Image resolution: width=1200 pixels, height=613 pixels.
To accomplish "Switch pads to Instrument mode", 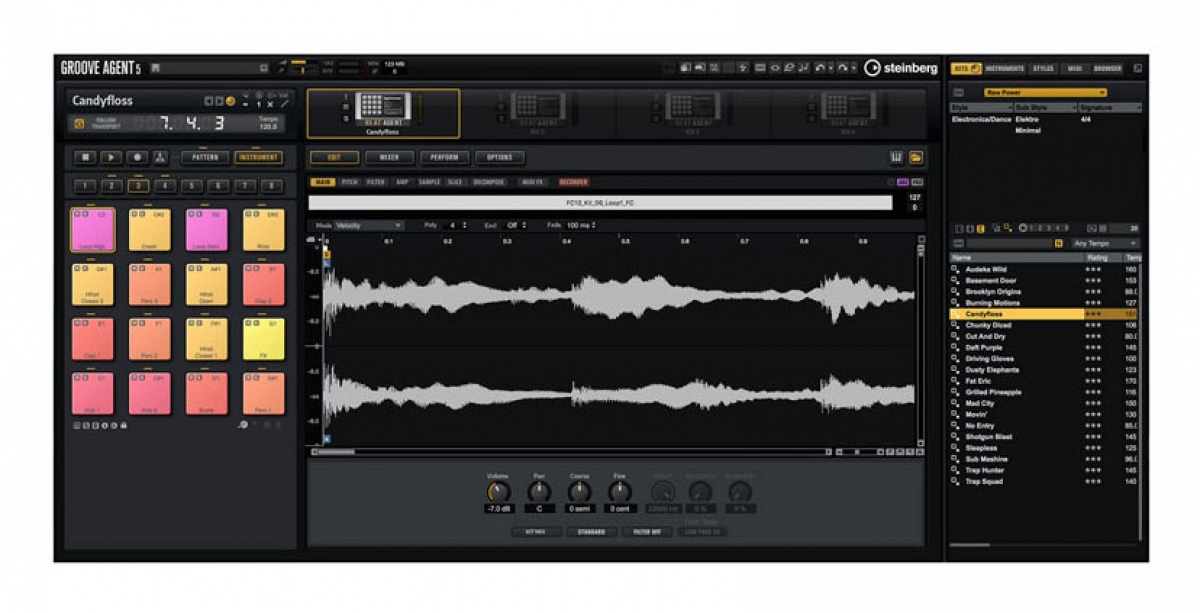I will (x=258, y=157).
